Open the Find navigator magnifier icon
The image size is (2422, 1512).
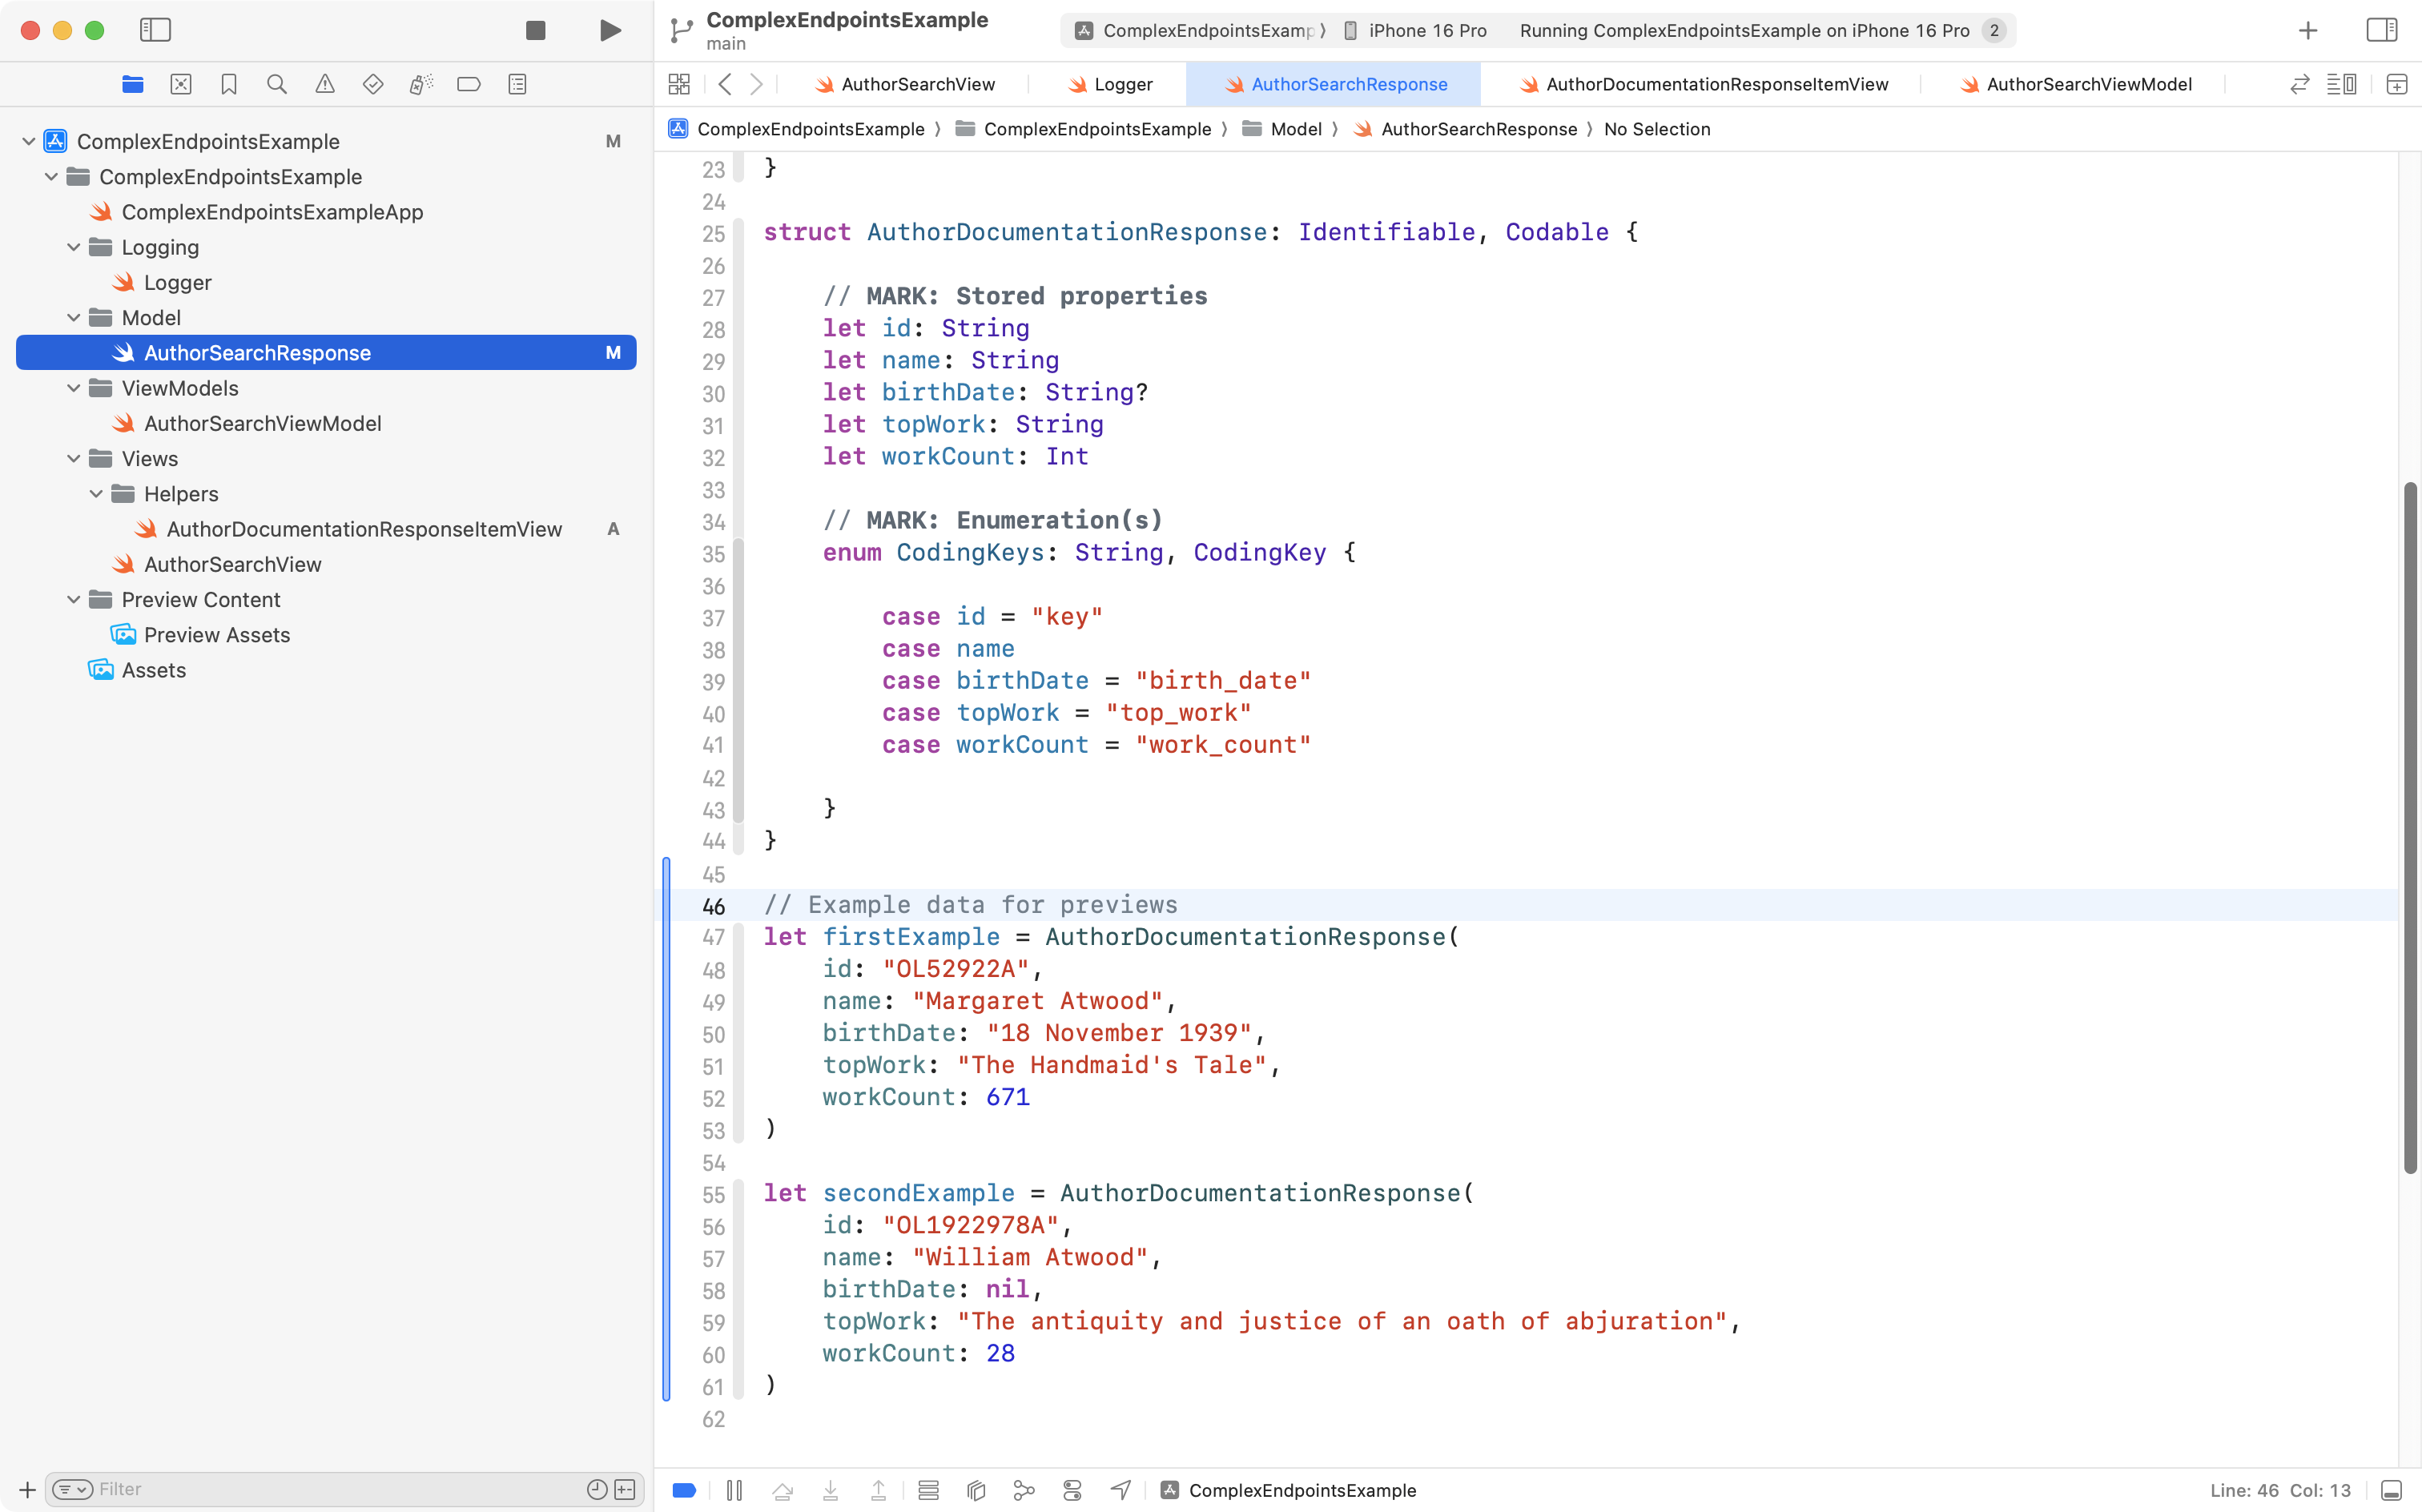pyautogui.click(x=277, y=84)
